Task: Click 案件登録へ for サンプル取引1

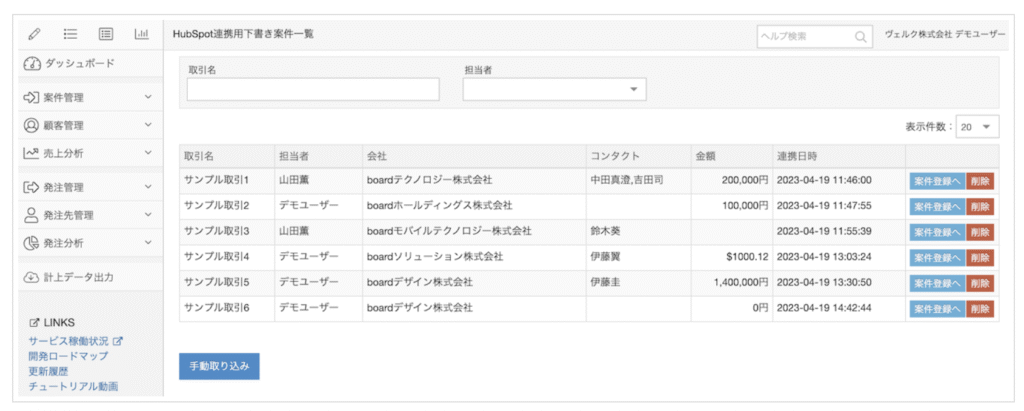Action: (x=936, y=181)
